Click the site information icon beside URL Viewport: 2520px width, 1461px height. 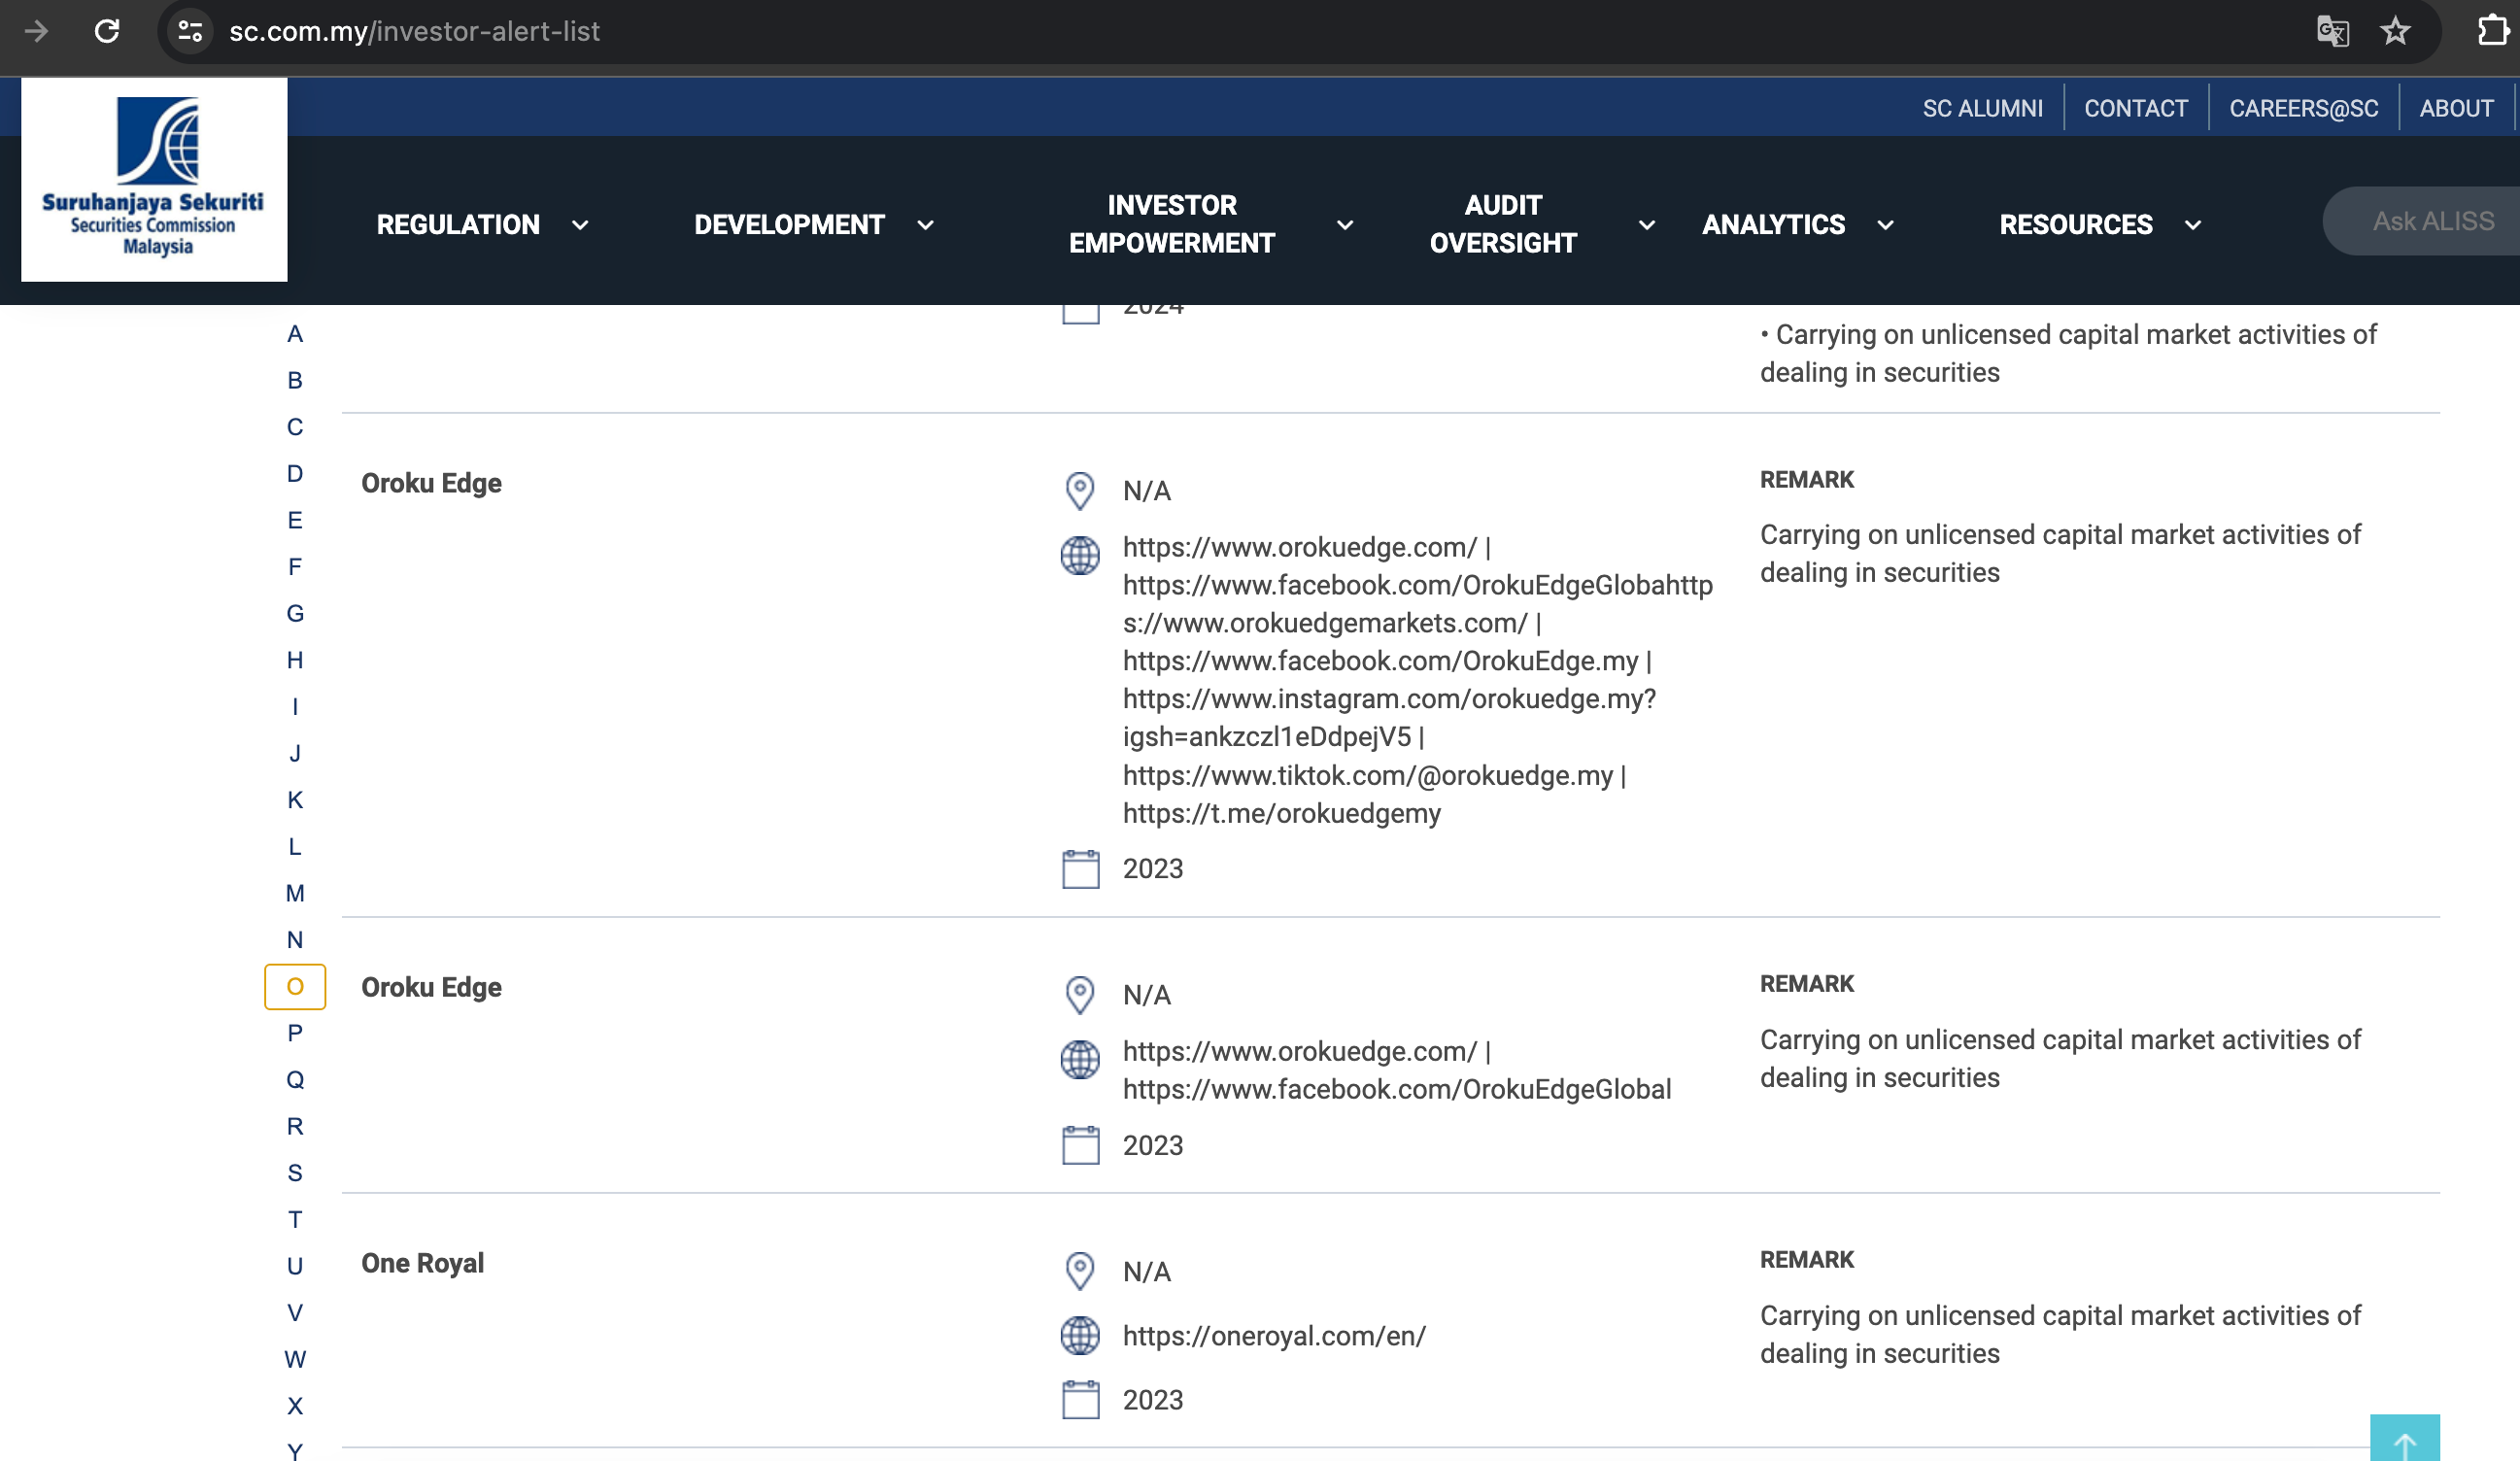tap(190, 31)
